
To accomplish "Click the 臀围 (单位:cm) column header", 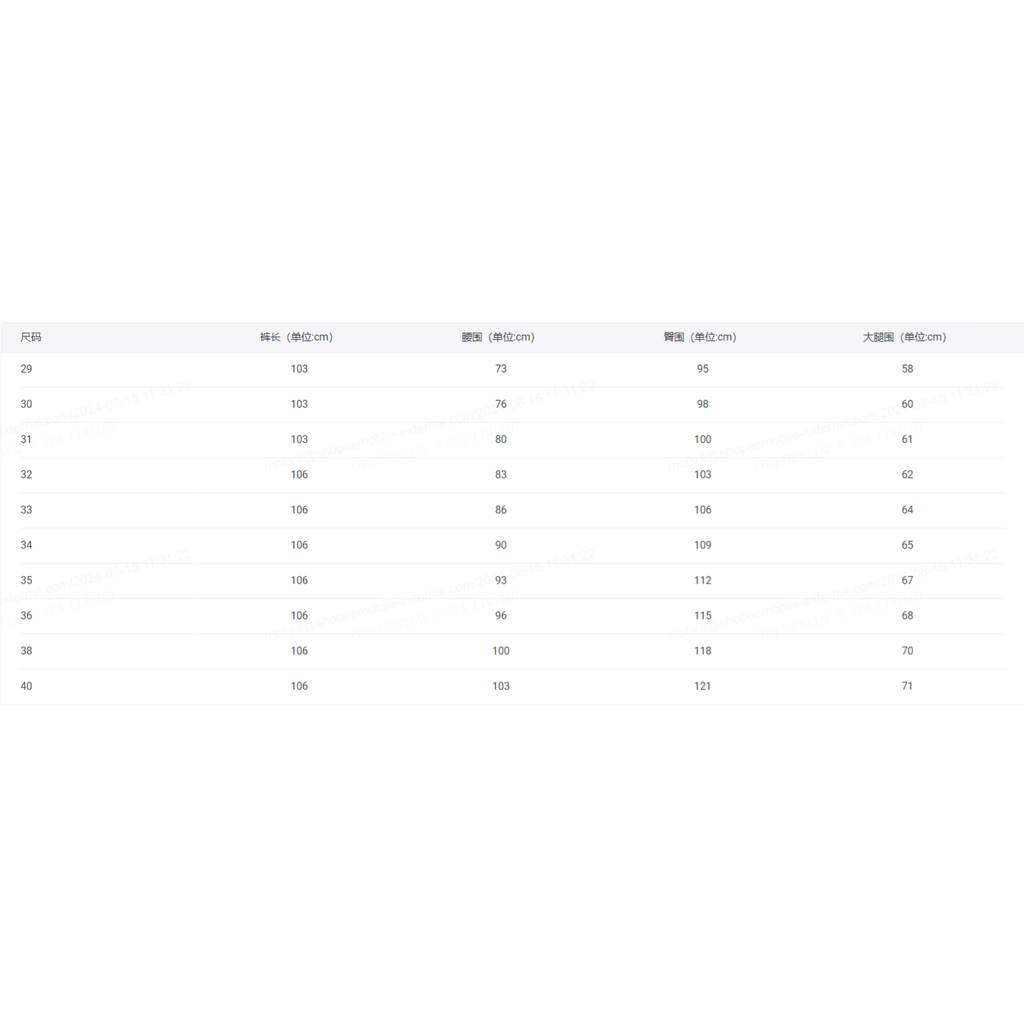I will tap(700, 337).
